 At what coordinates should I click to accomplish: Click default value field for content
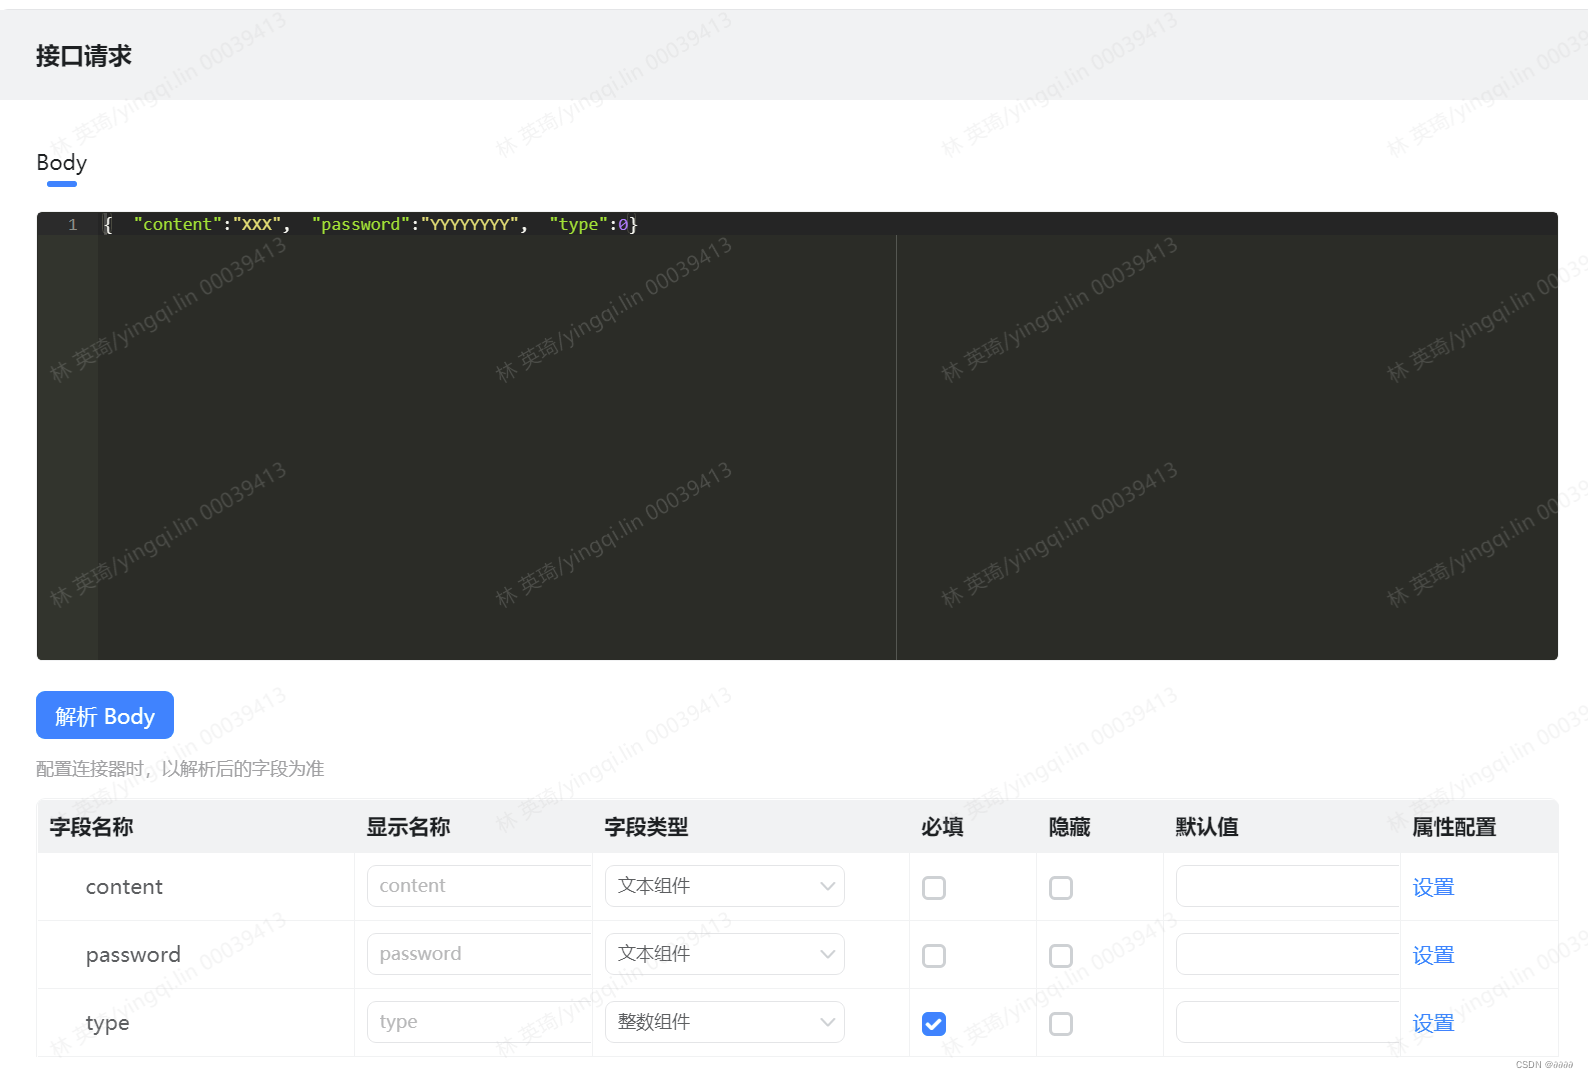(x=1288, y=886)
